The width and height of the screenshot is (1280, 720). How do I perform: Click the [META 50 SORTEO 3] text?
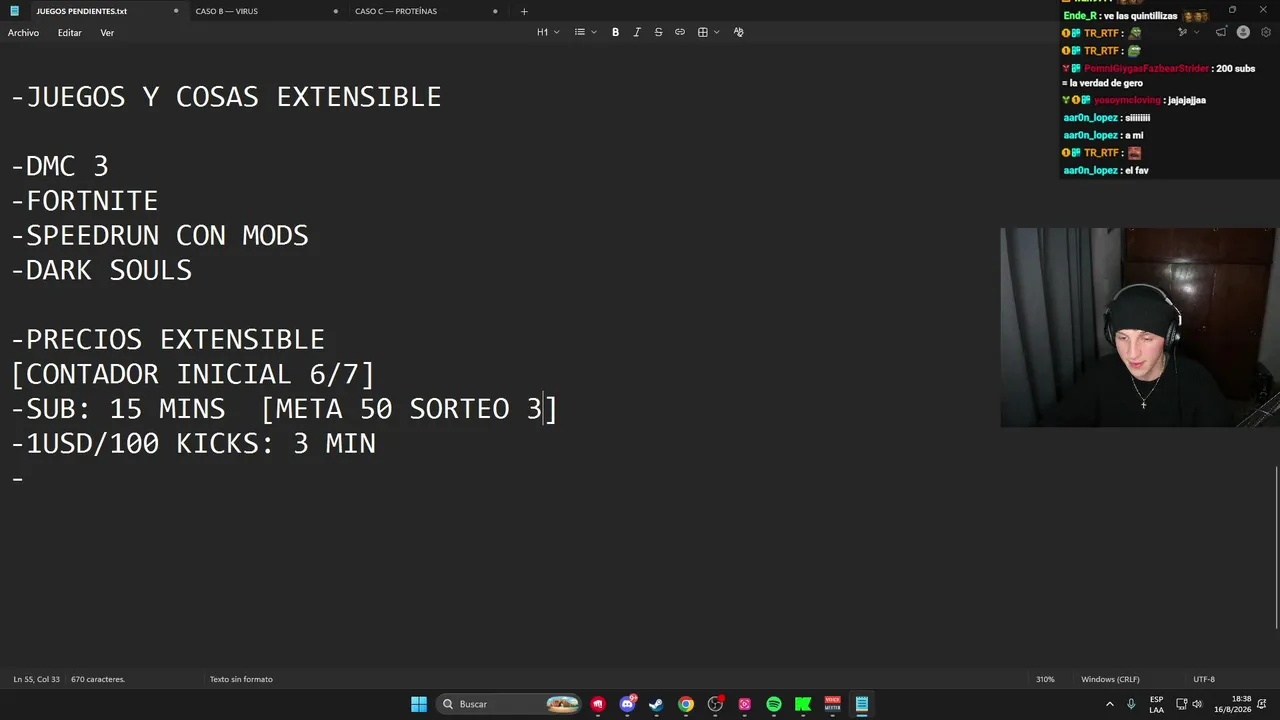(409, 409)
